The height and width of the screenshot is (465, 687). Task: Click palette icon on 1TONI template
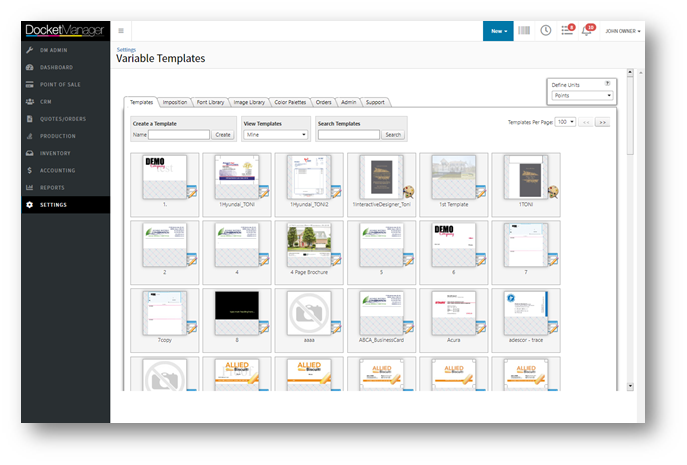coord(553,192)
